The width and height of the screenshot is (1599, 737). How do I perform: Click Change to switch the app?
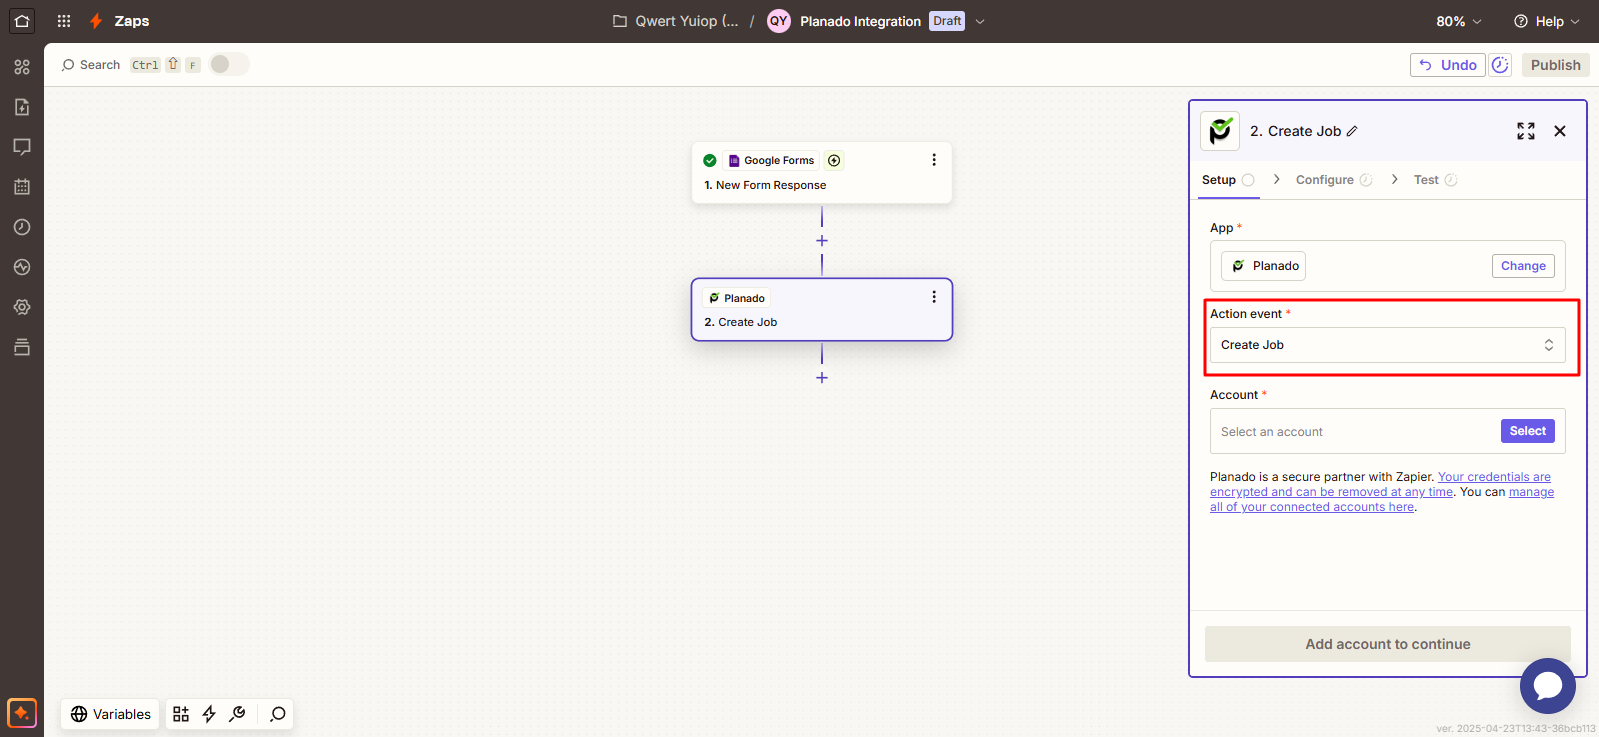coord(1523,266)
